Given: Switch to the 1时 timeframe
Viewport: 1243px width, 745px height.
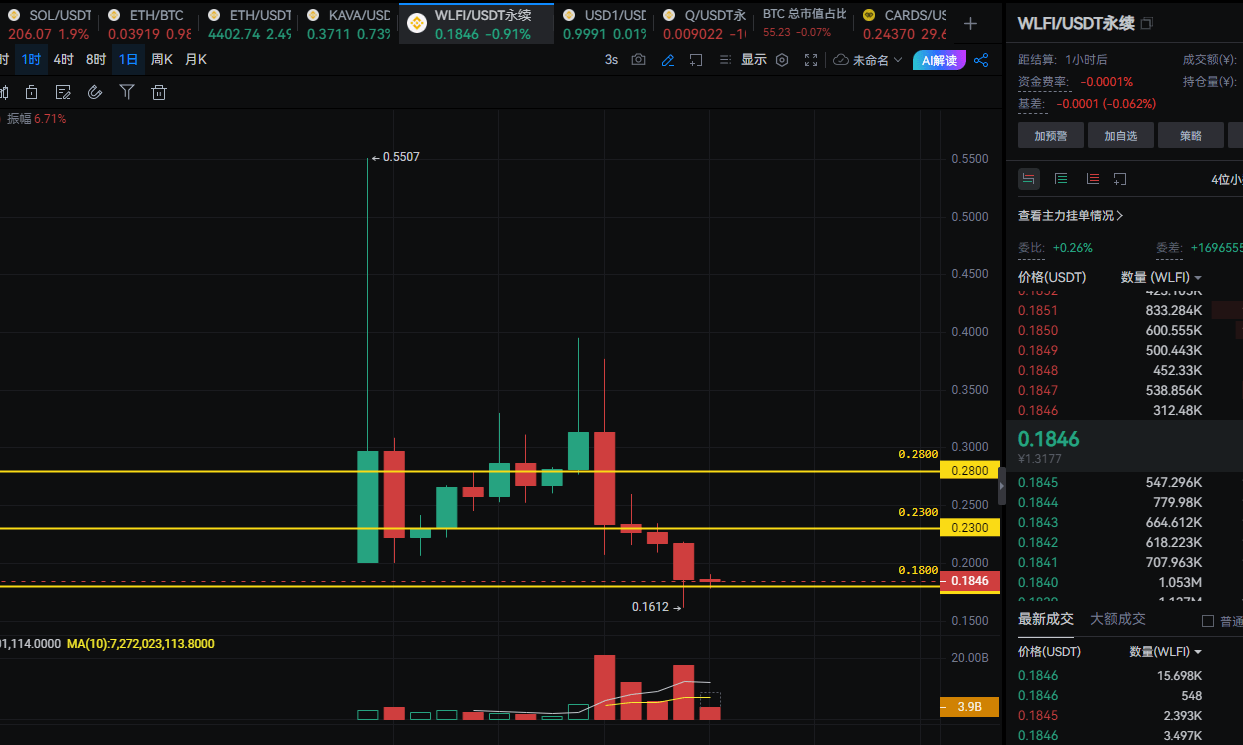Looking at the screenshot, I should (31, 60).
